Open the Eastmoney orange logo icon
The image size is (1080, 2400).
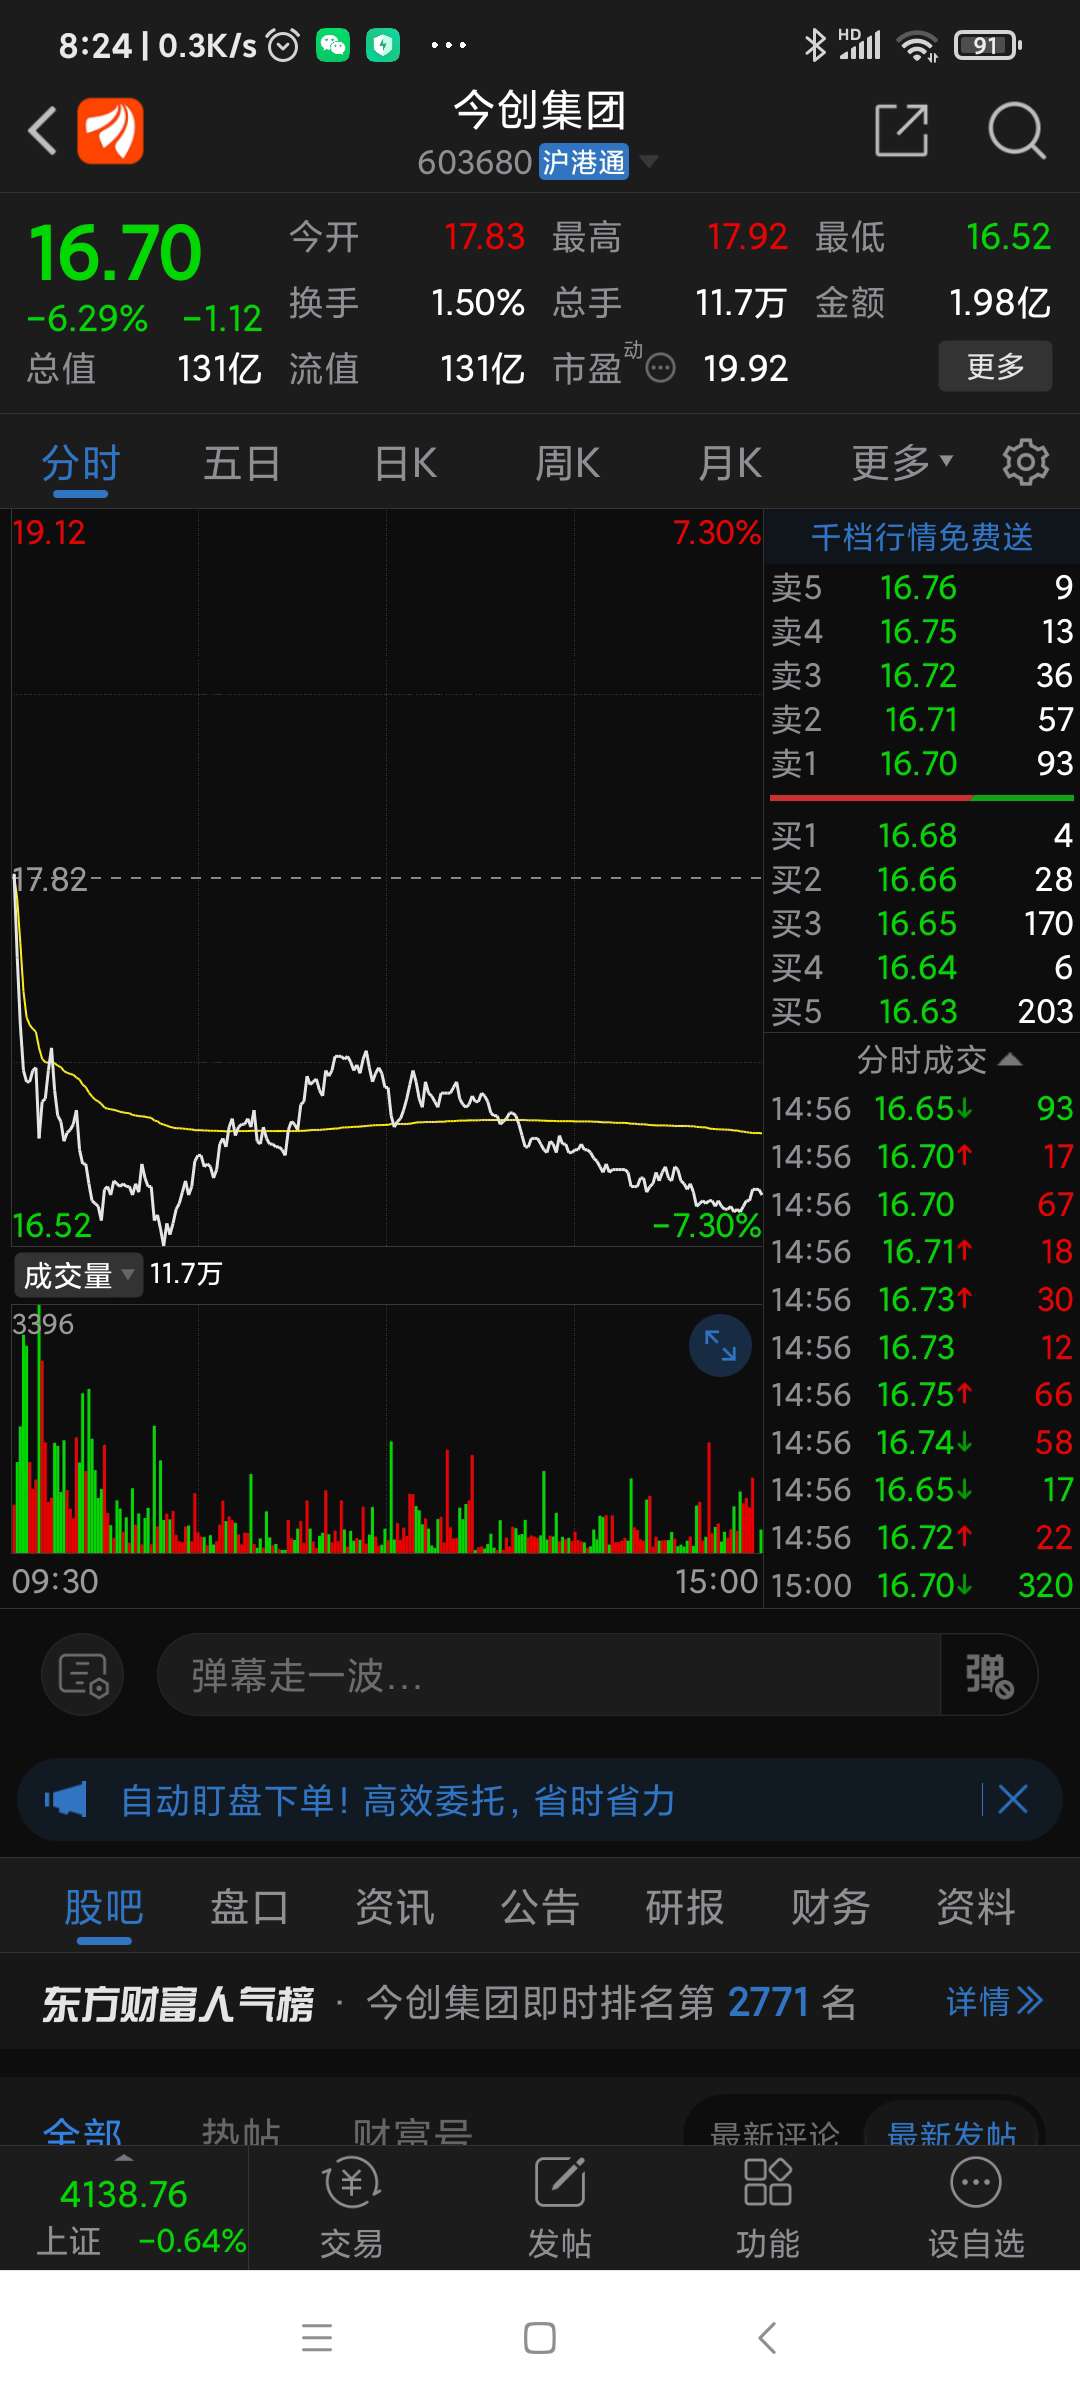pos(111,131)
